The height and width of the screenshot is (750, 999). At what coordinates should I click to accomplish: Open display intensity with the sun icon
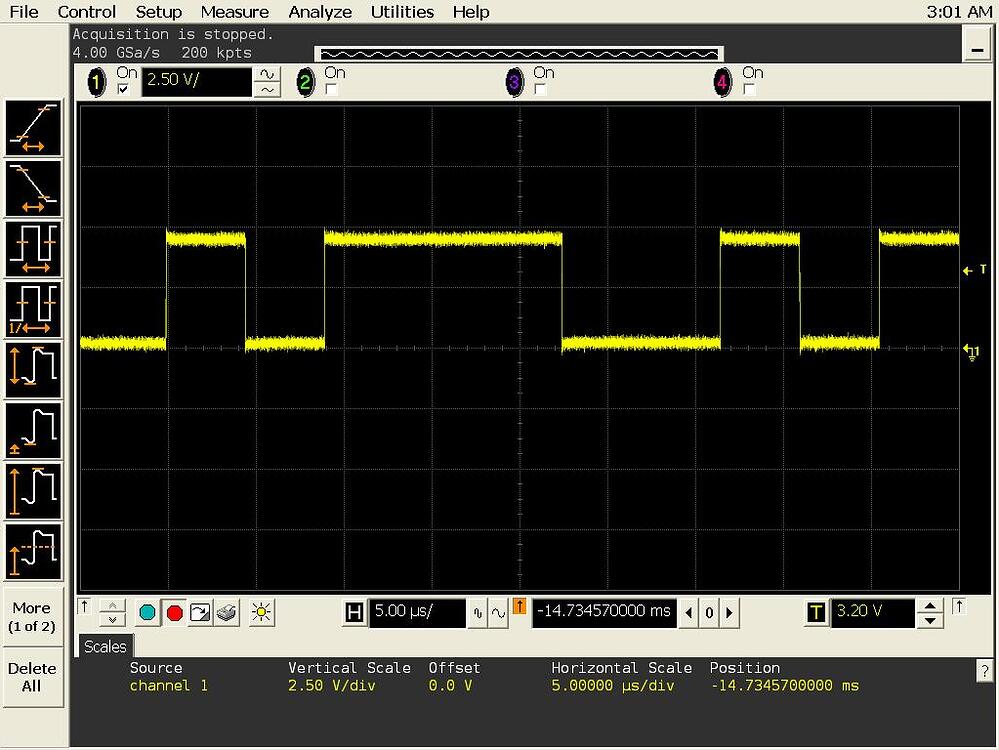[x=261, y=612]
